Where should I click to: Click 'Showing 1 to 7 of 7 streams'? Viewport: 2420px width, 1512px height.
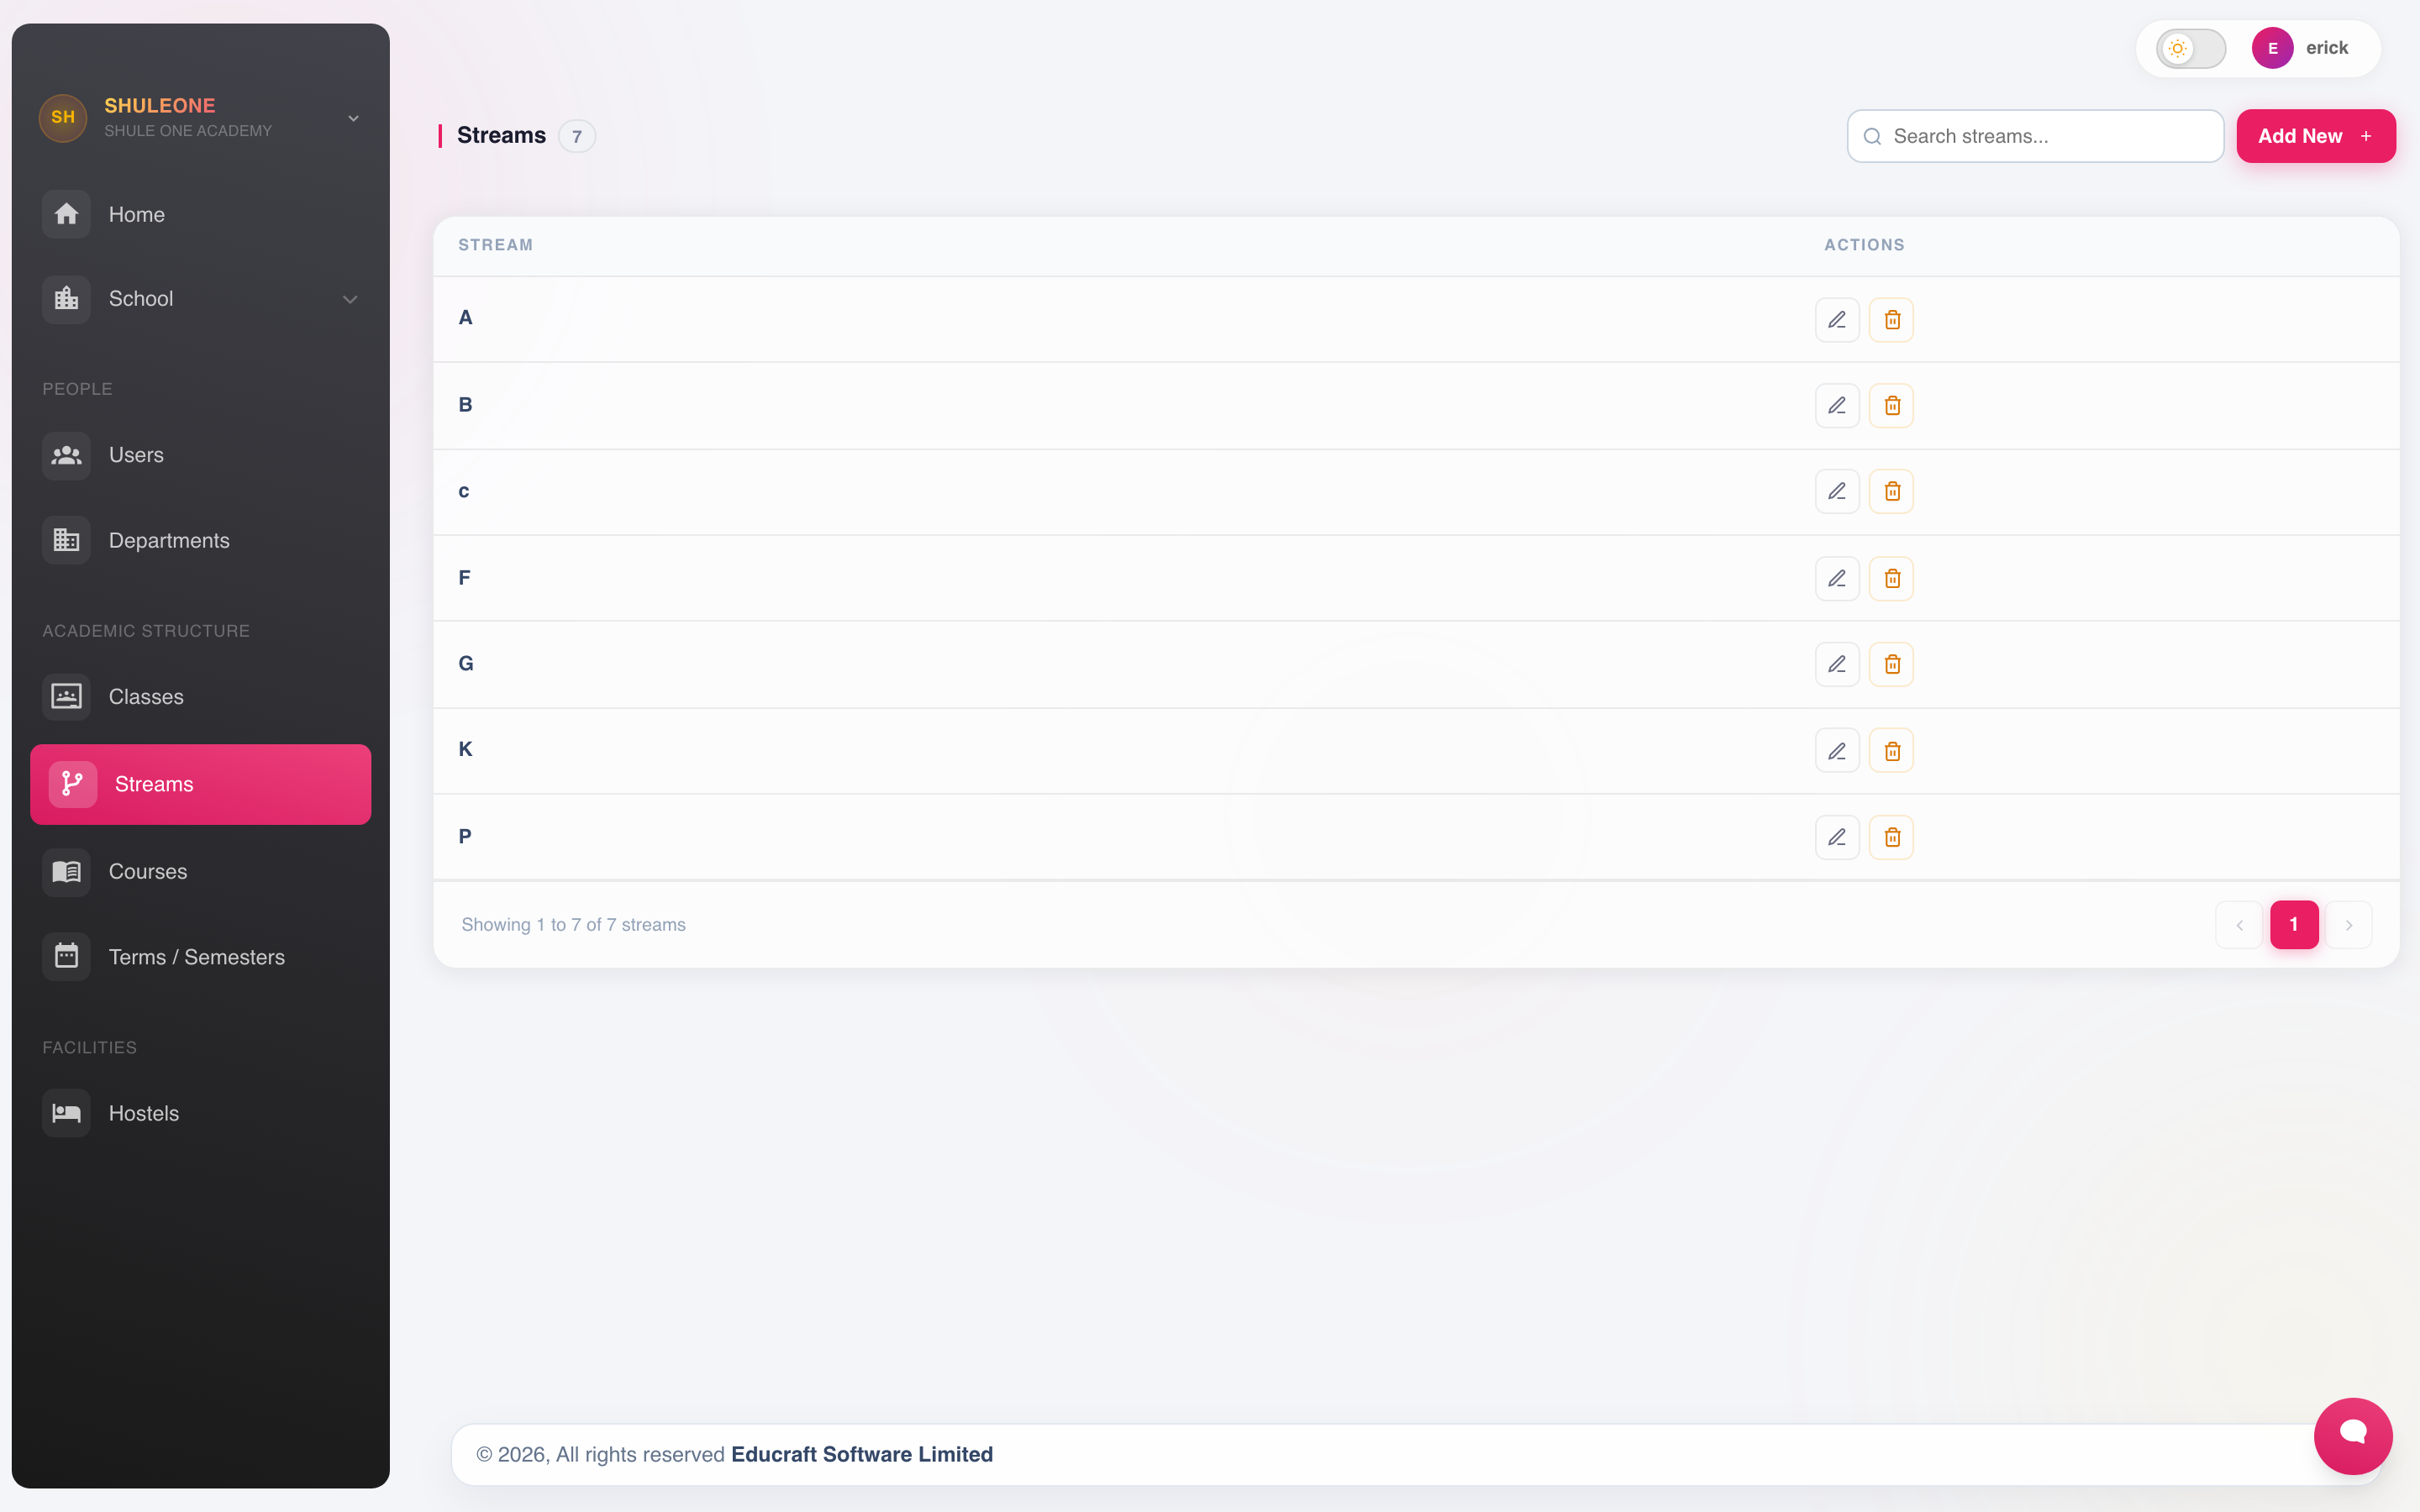tap(574, 925)
